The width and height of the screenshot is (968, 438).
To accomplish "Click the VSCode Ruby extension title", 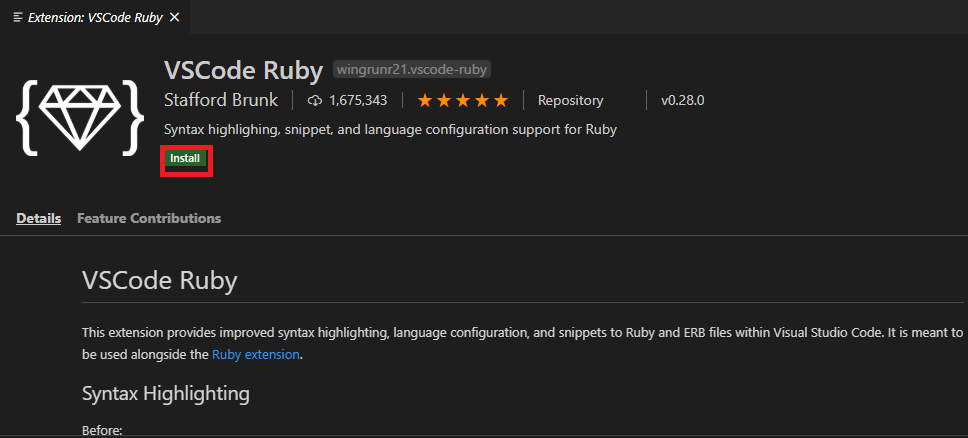I will click(x=243, y=70).
